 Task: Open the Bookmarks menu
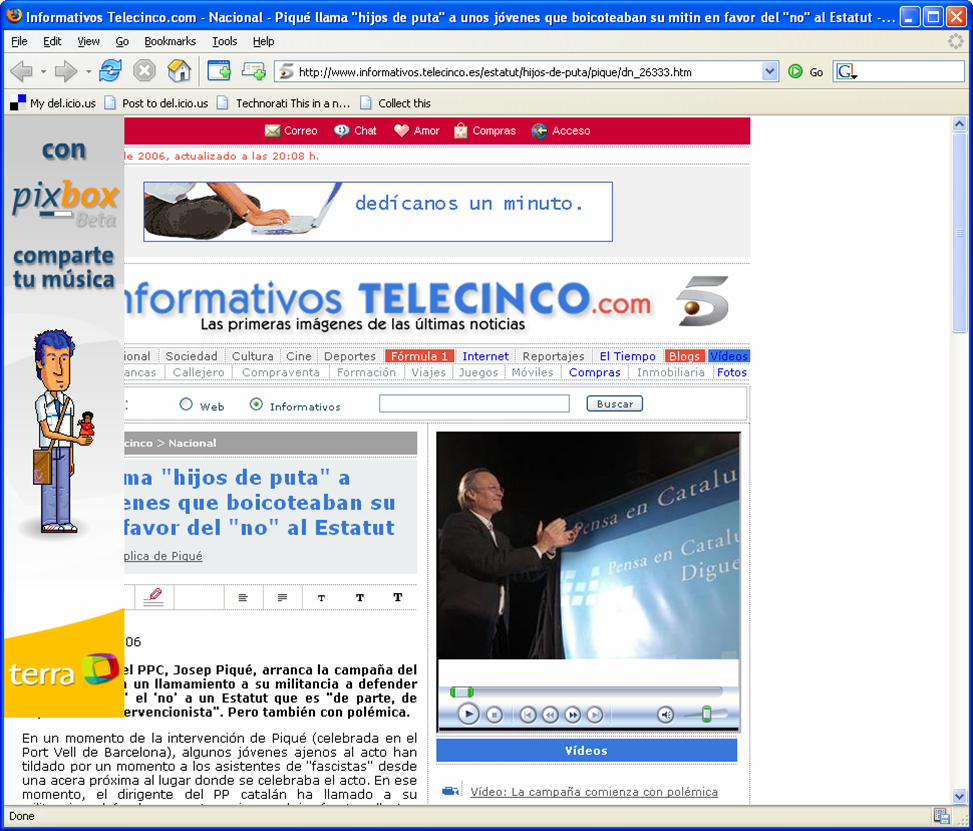pyautogui.click(x=171, y=41)
